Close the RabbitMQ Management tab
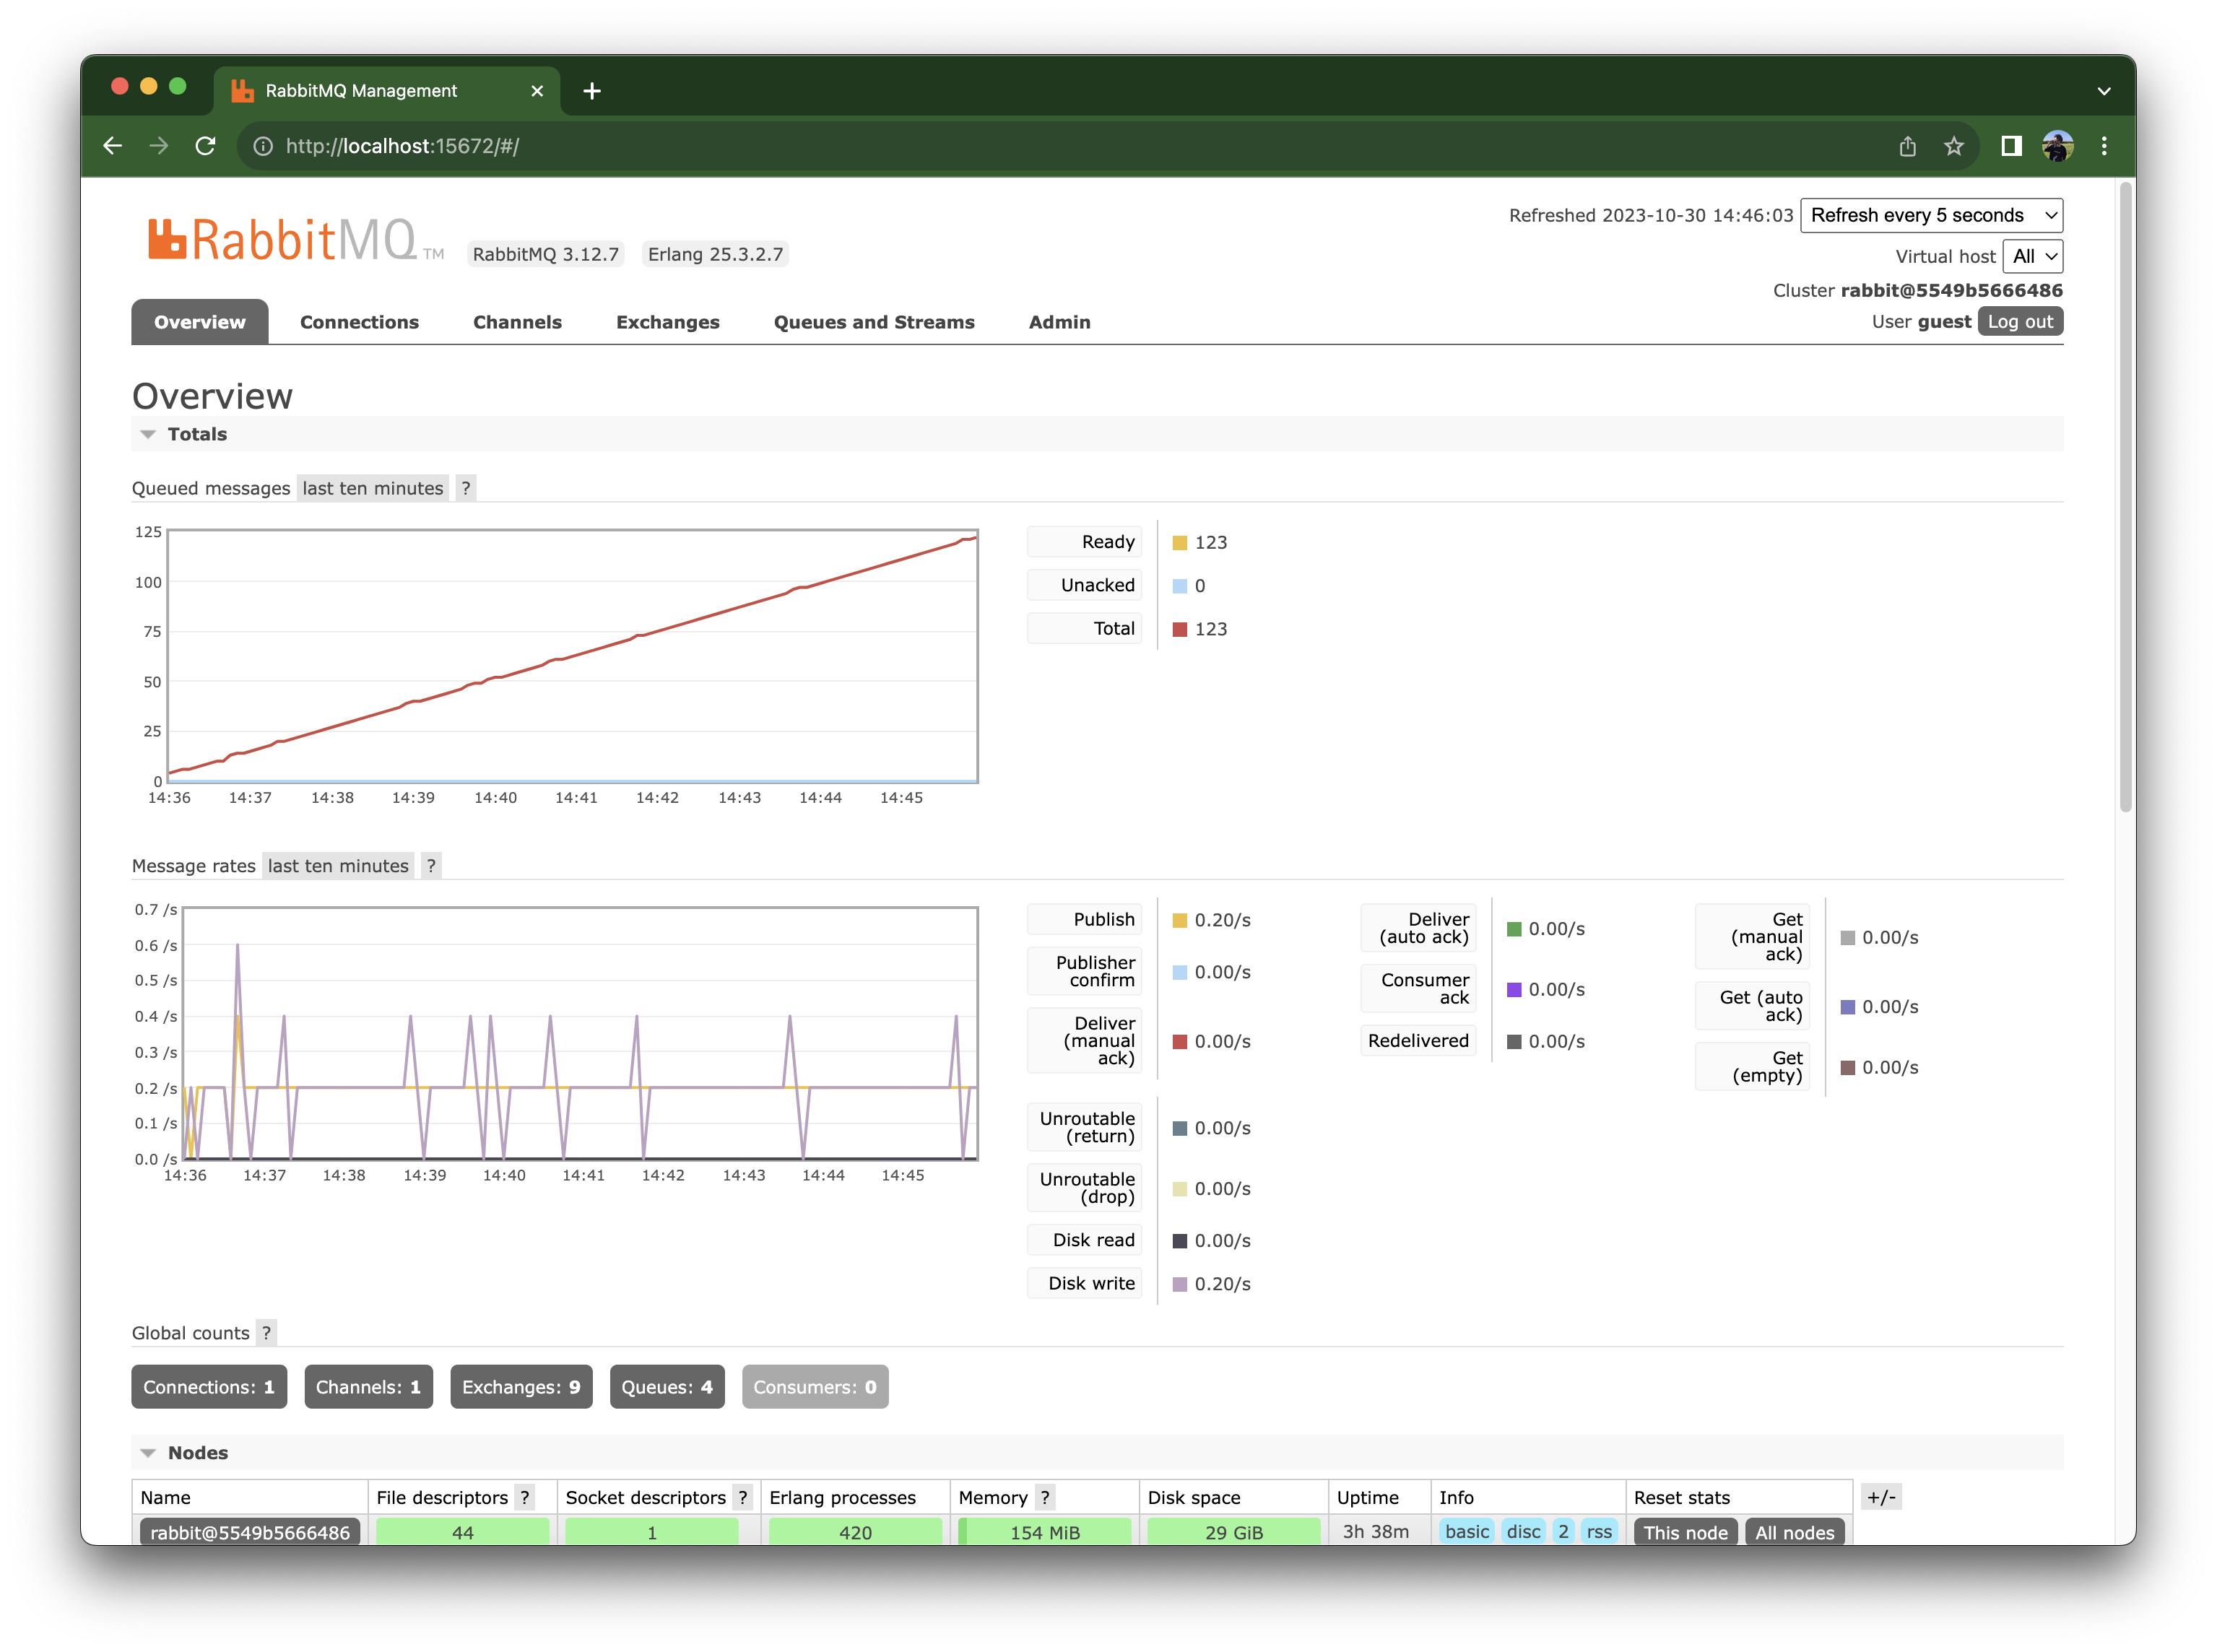2217x1652 pixels. [x=537, y=91]
